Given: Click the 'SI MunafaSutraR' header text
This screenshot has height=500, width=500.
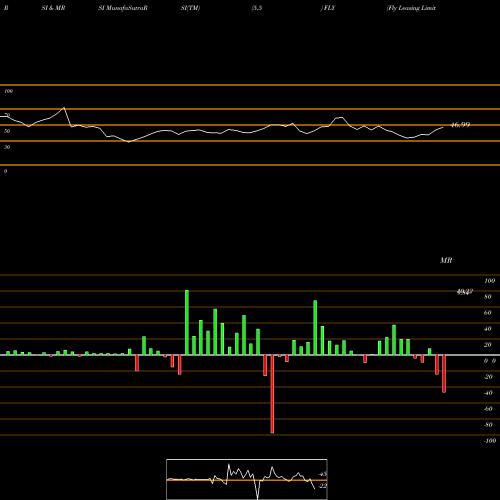Looking at the screenshot, I should pyautogui.click(x=123, y=8).
